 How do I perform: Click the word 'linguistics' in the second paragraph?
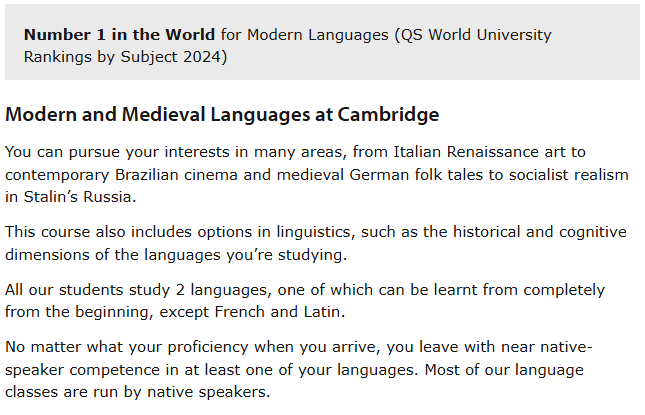point(314,233)
